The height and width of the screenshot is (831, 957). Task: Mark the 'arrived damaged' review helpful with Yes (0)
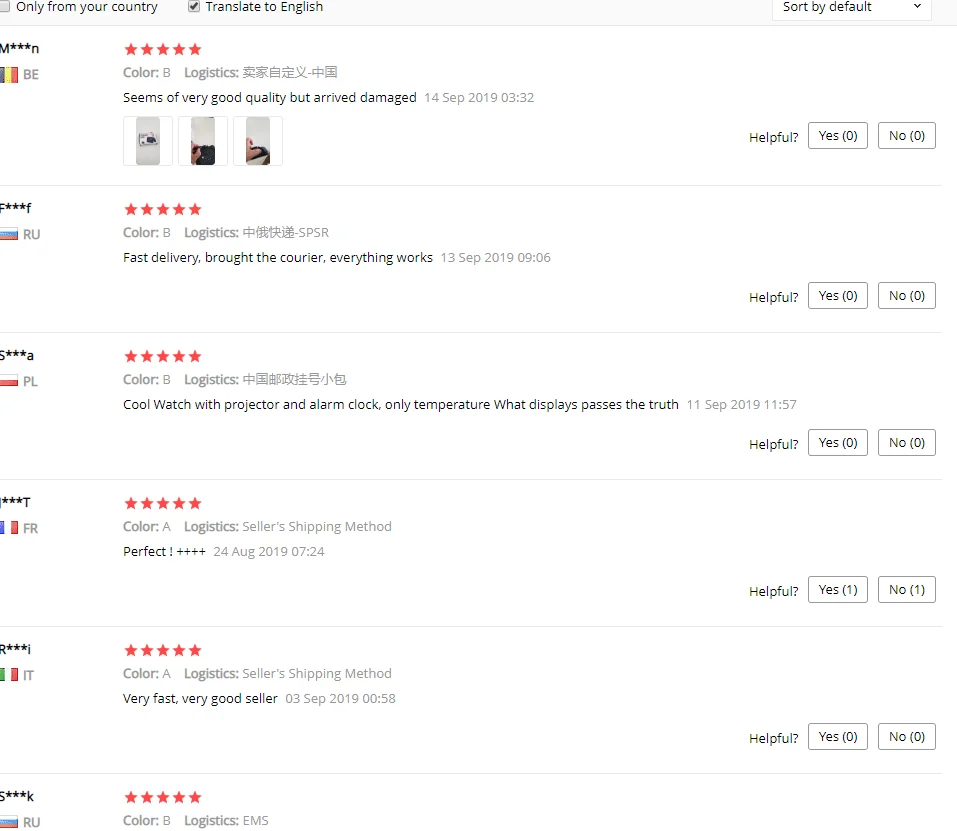837,135
